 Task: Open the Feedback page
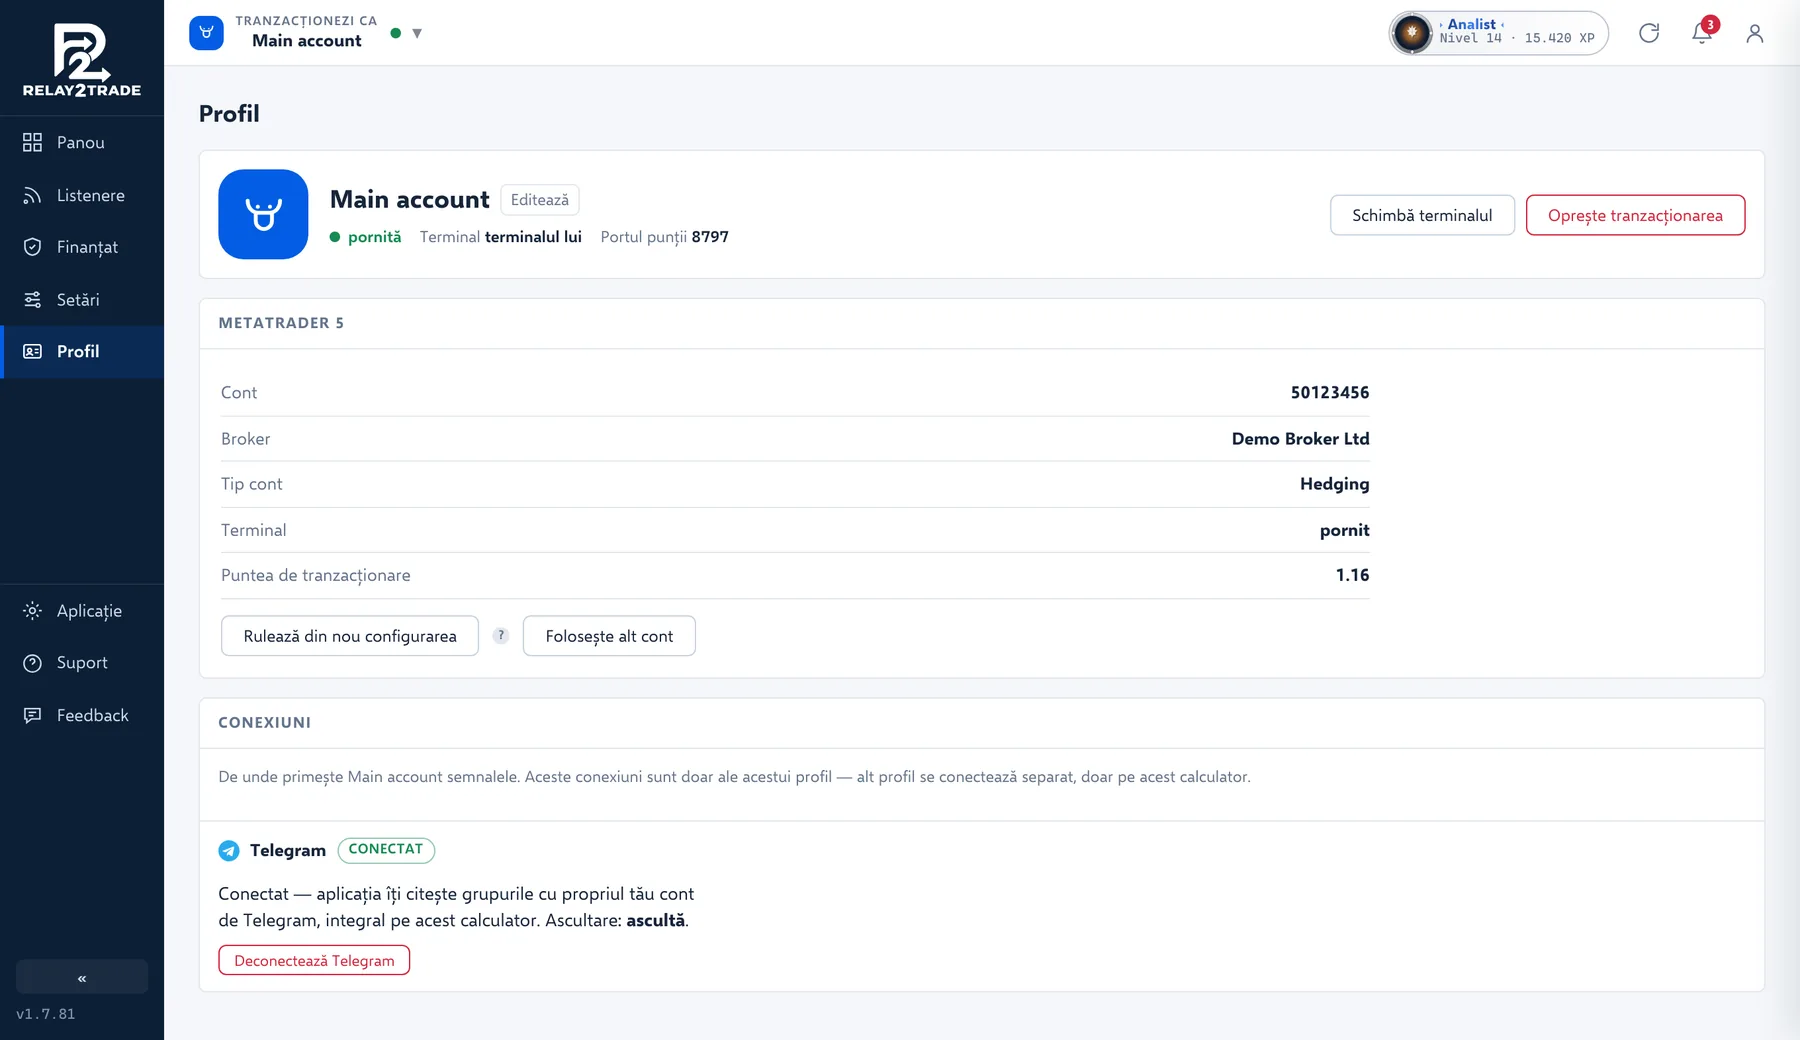(82, 715)
